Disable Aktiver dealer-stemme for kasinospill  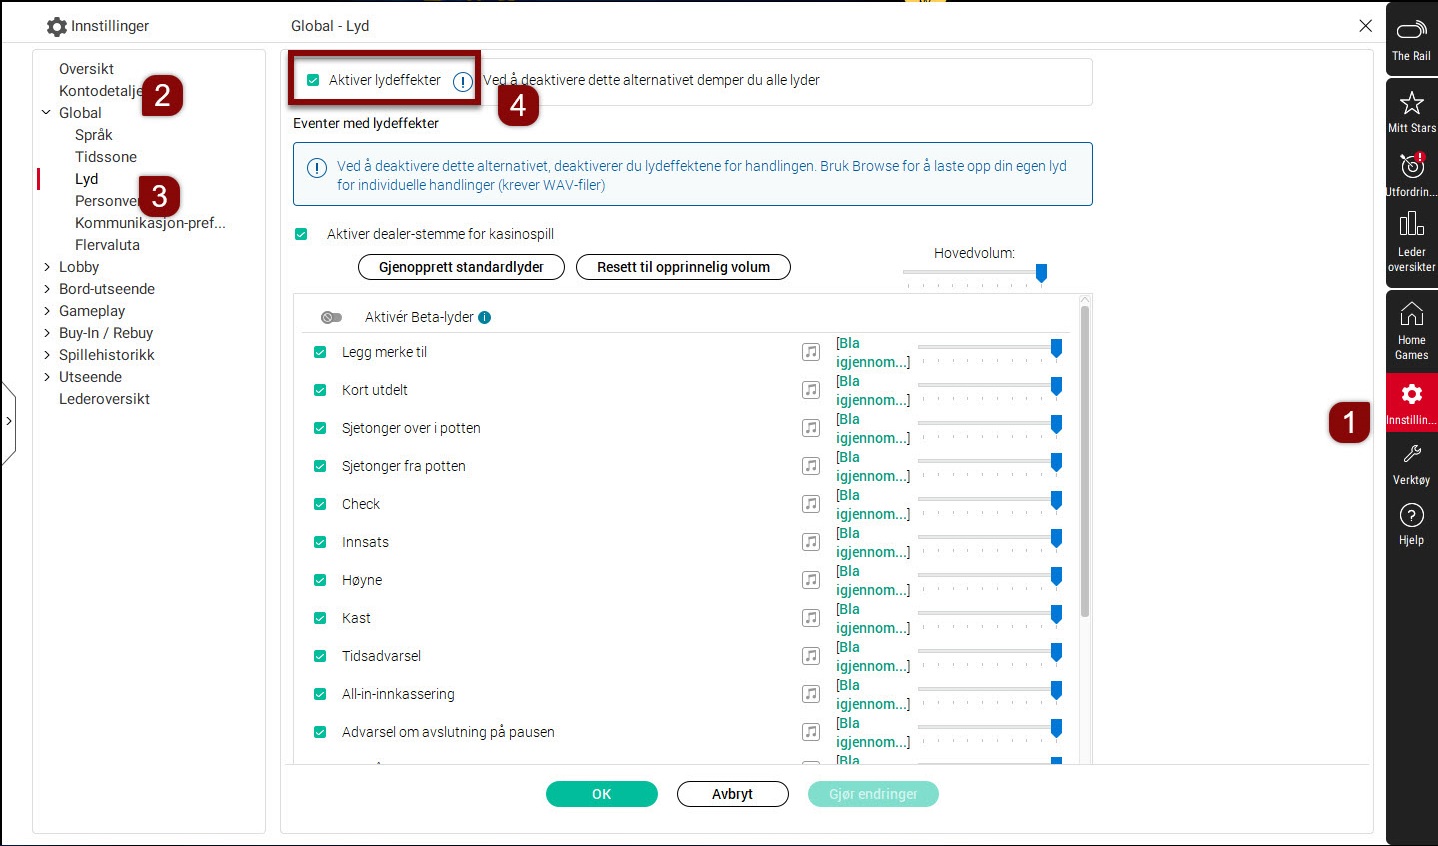click(x=301, y=234)
